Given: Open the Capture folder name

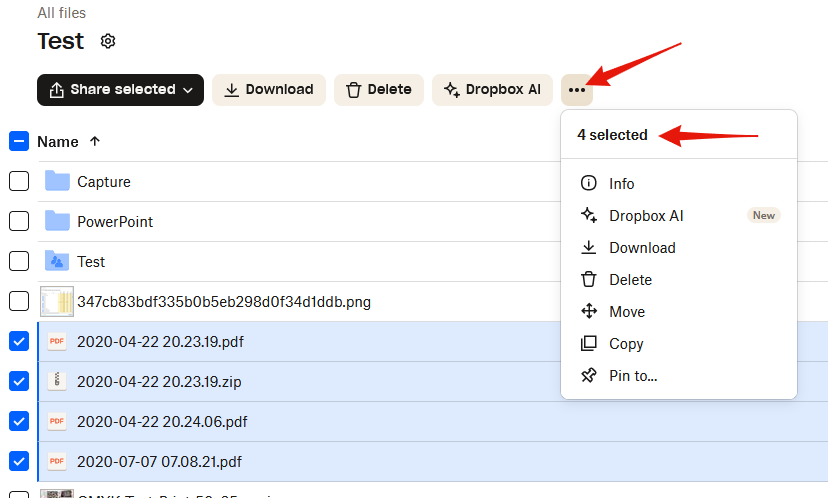Looking at the screenshot, I should (104, 182).
